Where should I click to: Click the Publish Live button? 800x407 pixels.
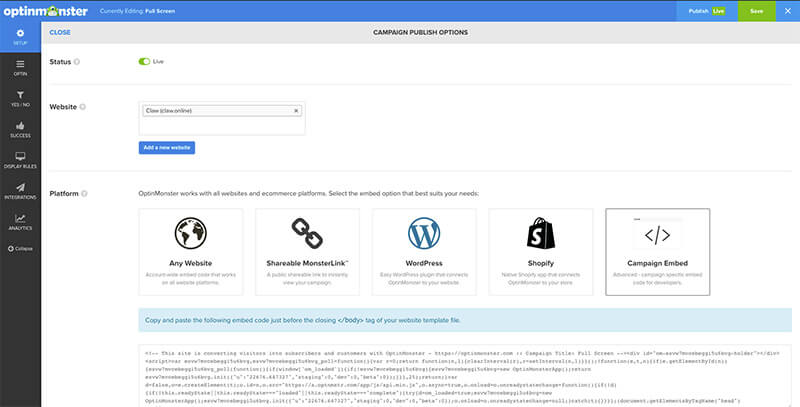tap(707, 11)
